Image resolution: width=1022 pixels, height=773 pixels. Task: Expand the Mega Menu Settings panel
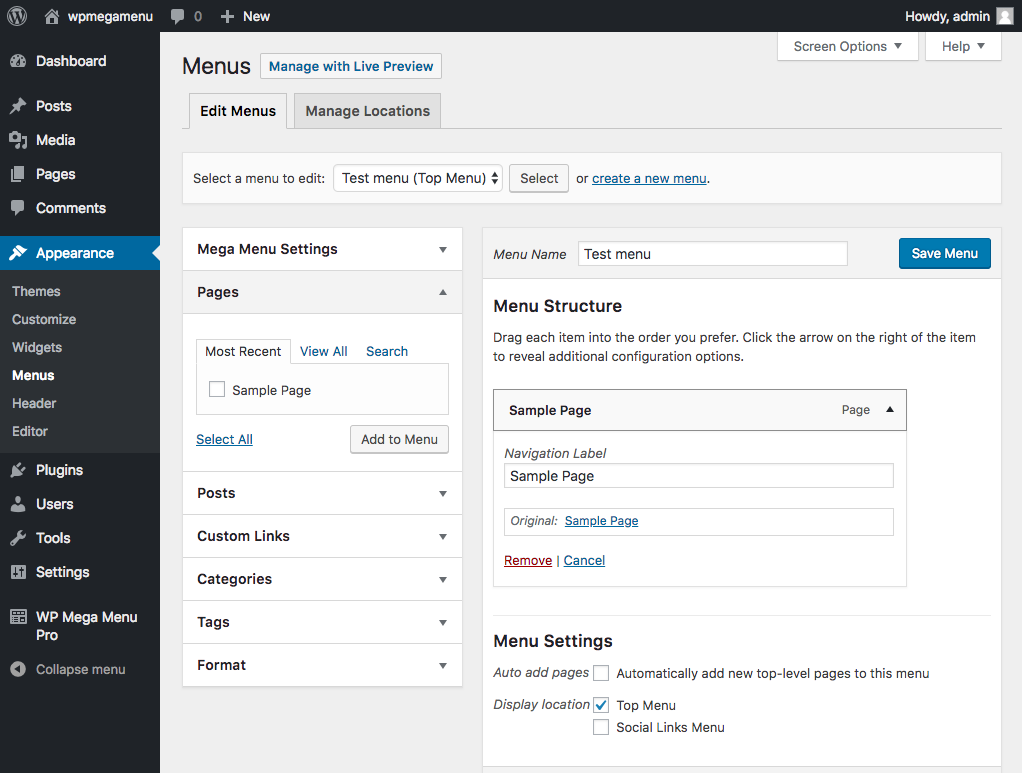click(323, 249)
